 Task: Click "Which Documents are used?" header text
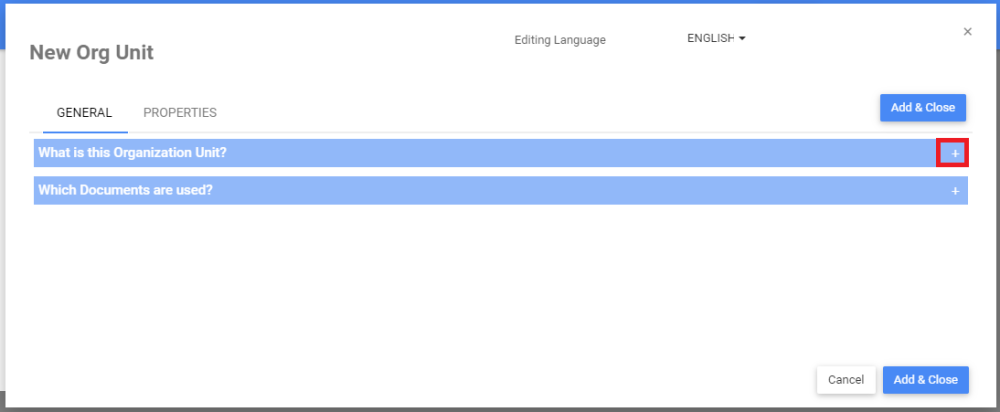coord(125,190)
